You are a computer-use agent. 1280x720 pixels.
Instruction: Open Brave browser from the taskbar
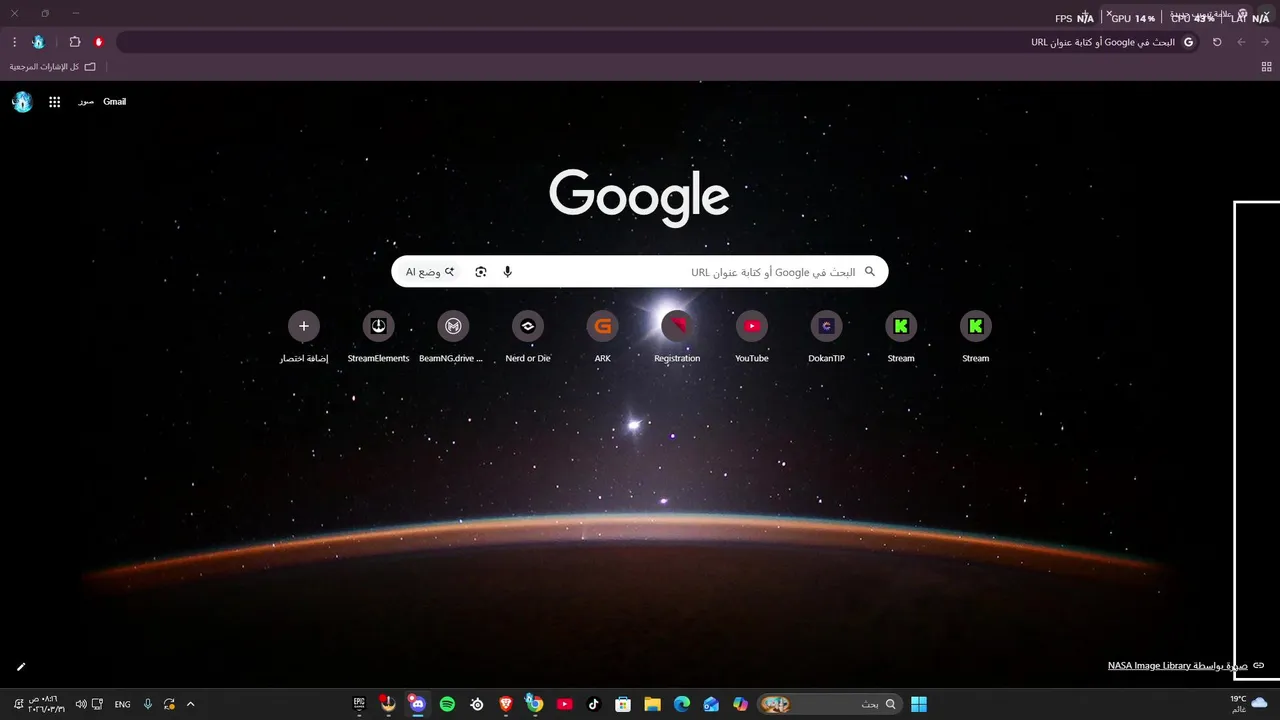(506, 704)
